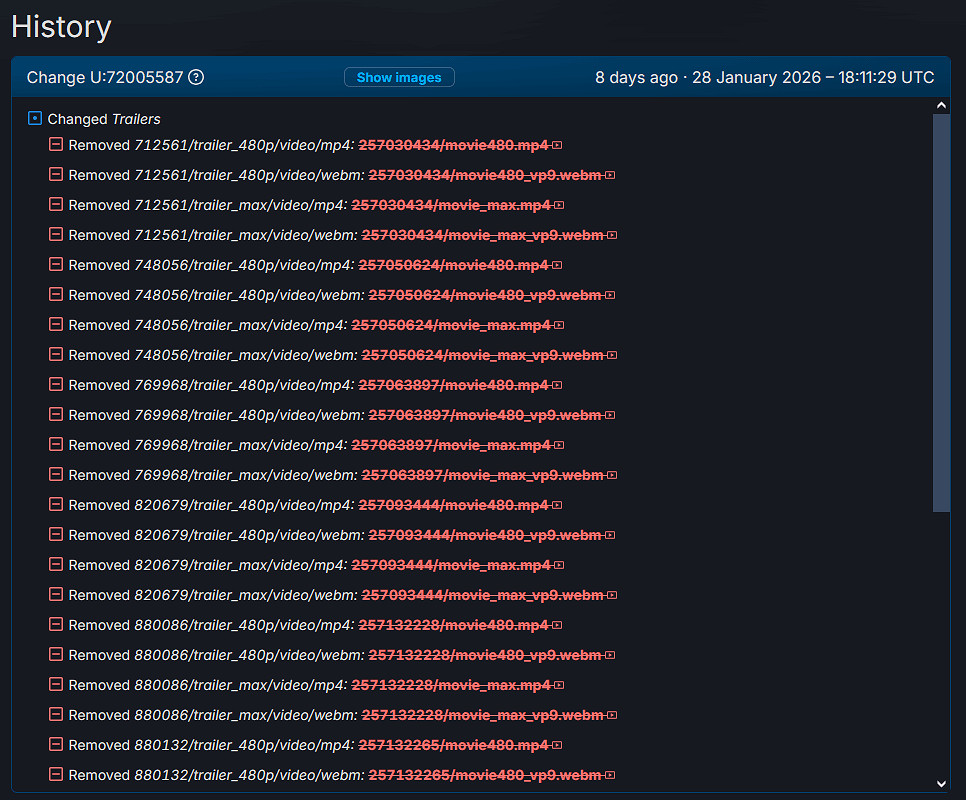Open removed link 257063897/movie_max.mp4
The width and height of the screenshot is (966, 800).
451,445
